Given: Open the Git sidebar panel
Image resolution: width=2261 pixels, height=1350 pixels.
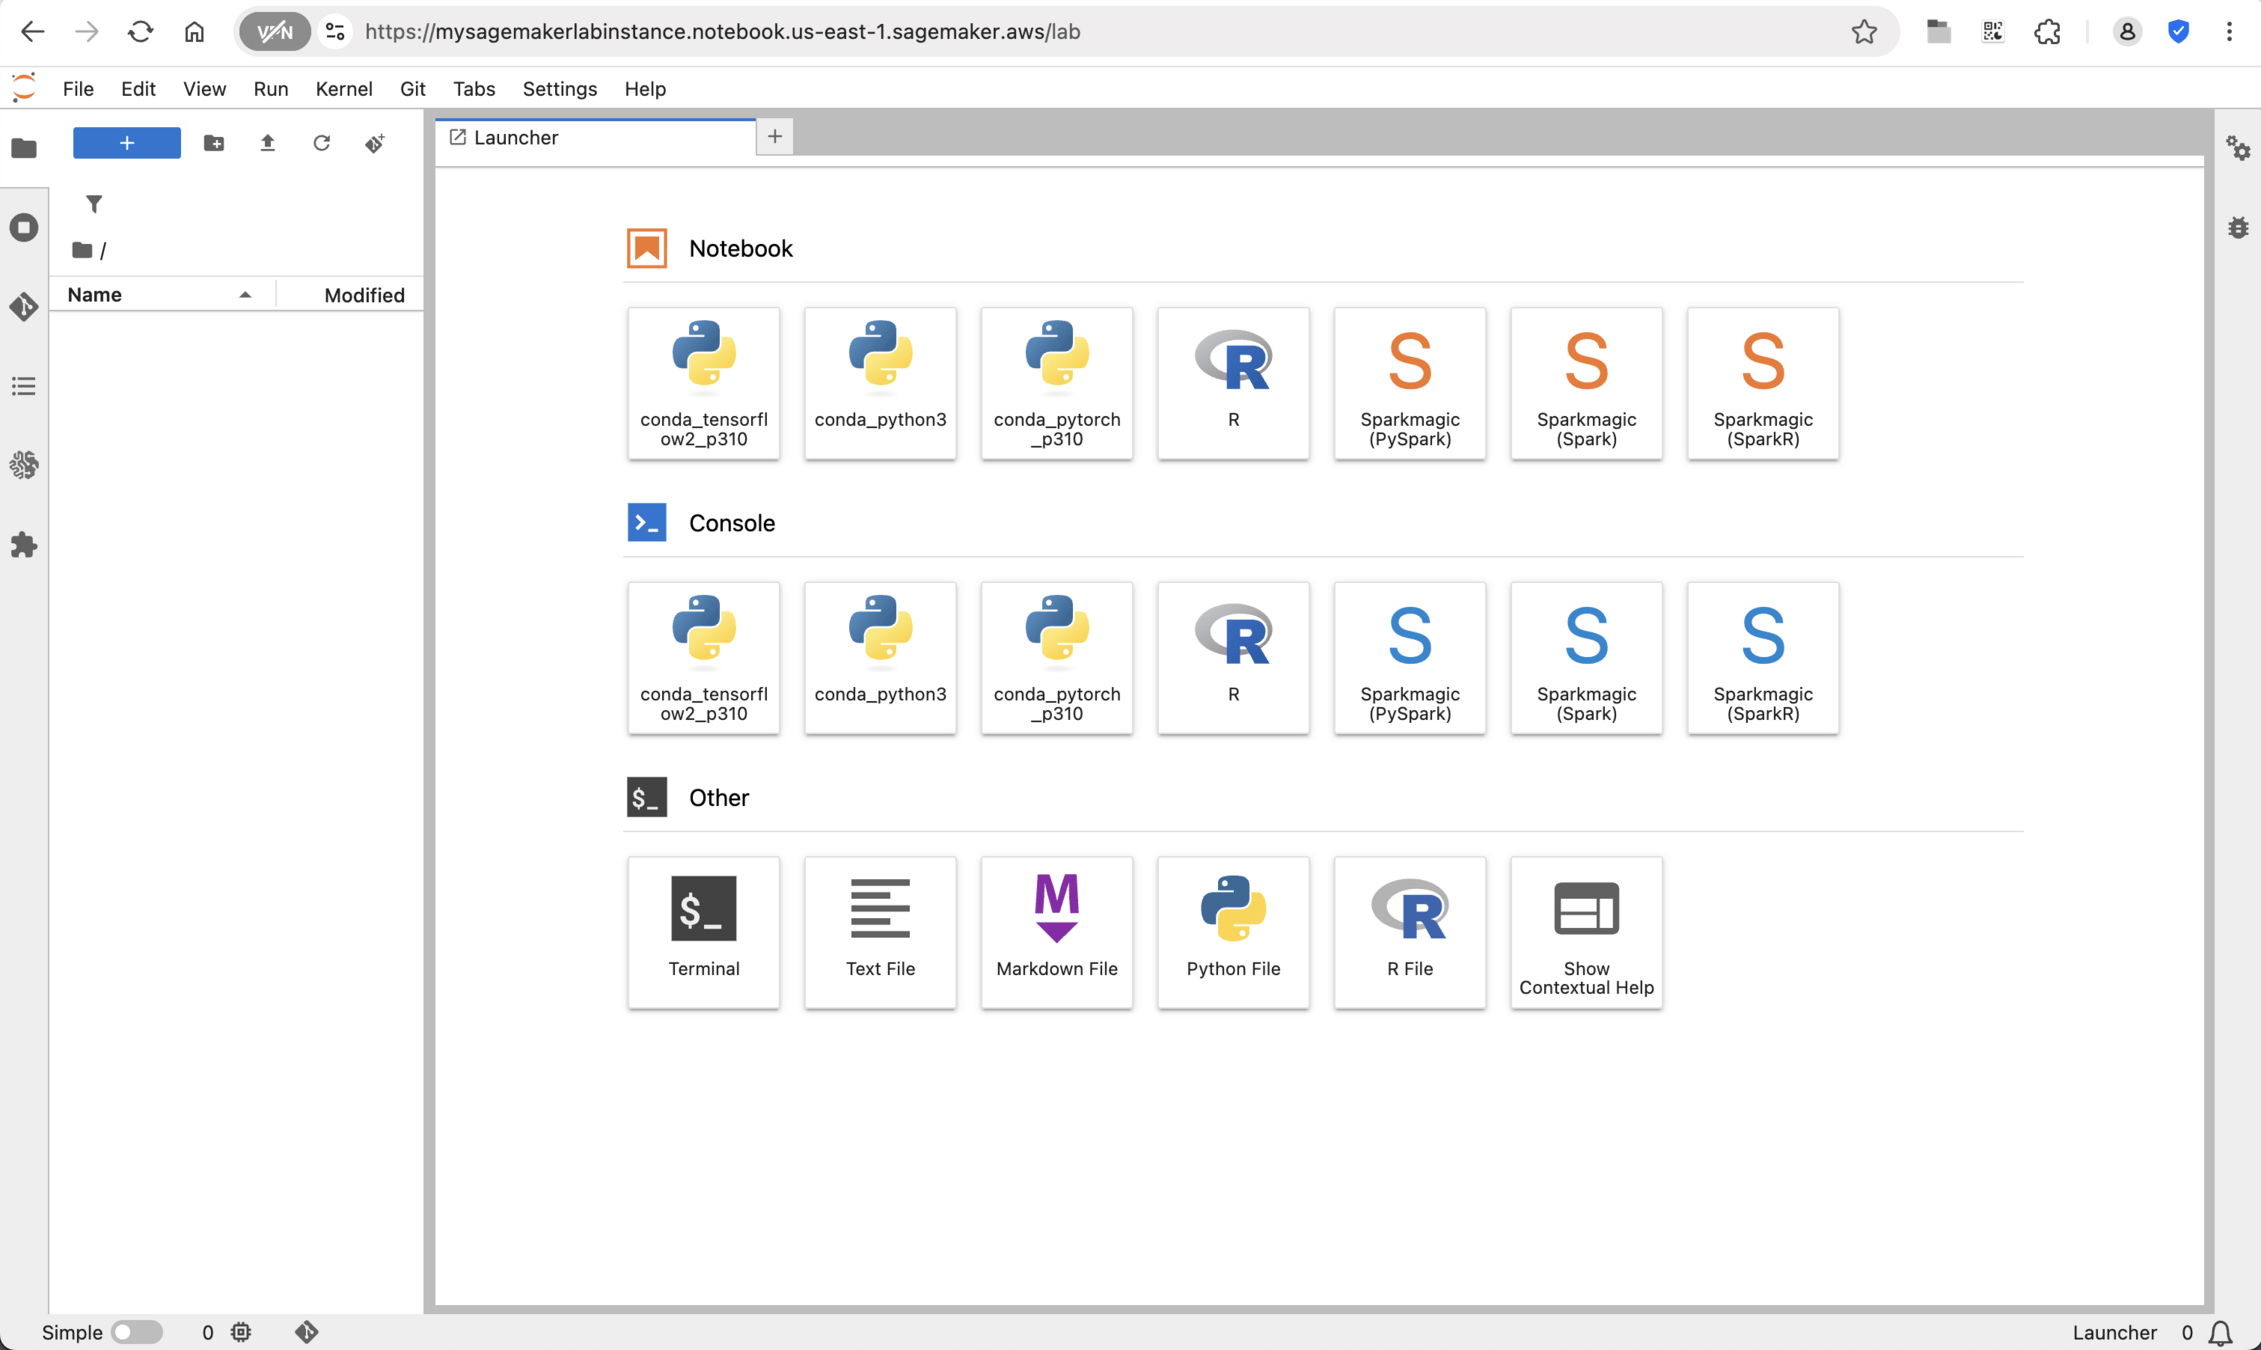Looking at the screenshot, I should [24, 306].
